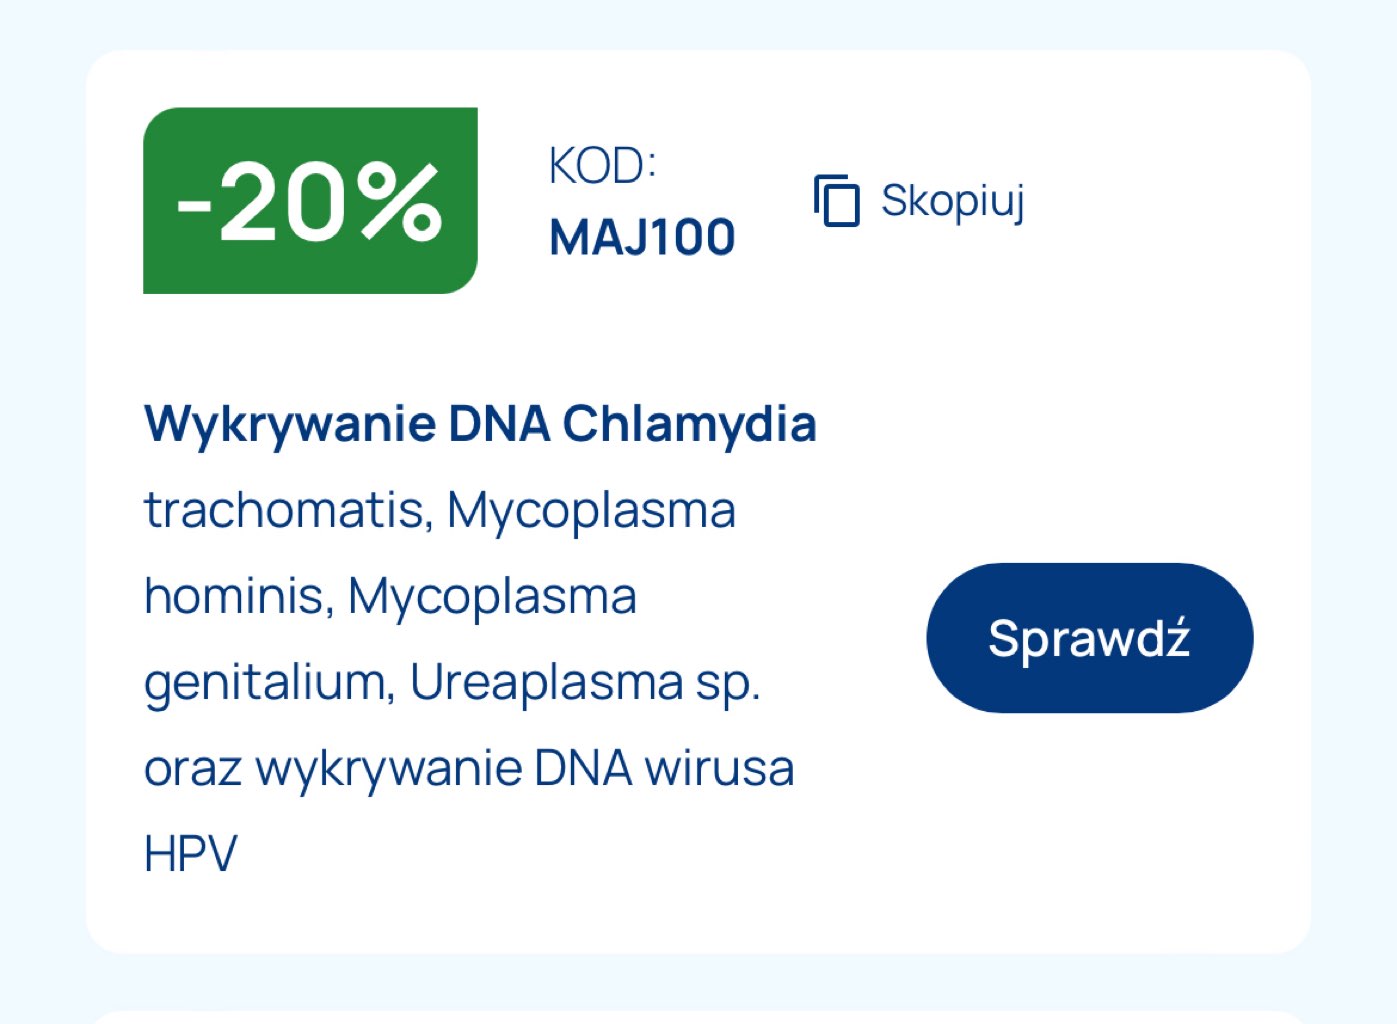The height and width of the screenshot is (1024, 1397).
Task: Click 'genitalium, Ureaplasma sp.' text line
Action: (x=452, y=683)
